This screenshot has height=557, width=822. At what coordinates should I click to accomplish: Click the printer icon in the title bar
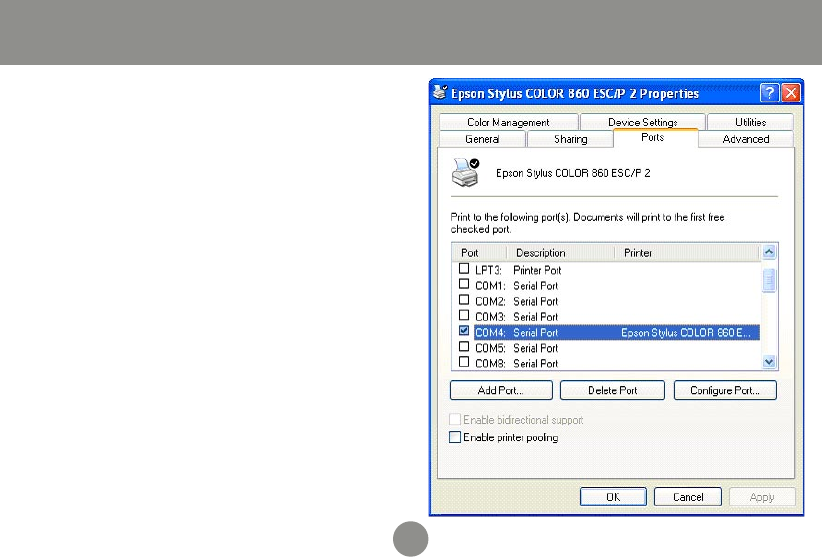tap(440, 93)
